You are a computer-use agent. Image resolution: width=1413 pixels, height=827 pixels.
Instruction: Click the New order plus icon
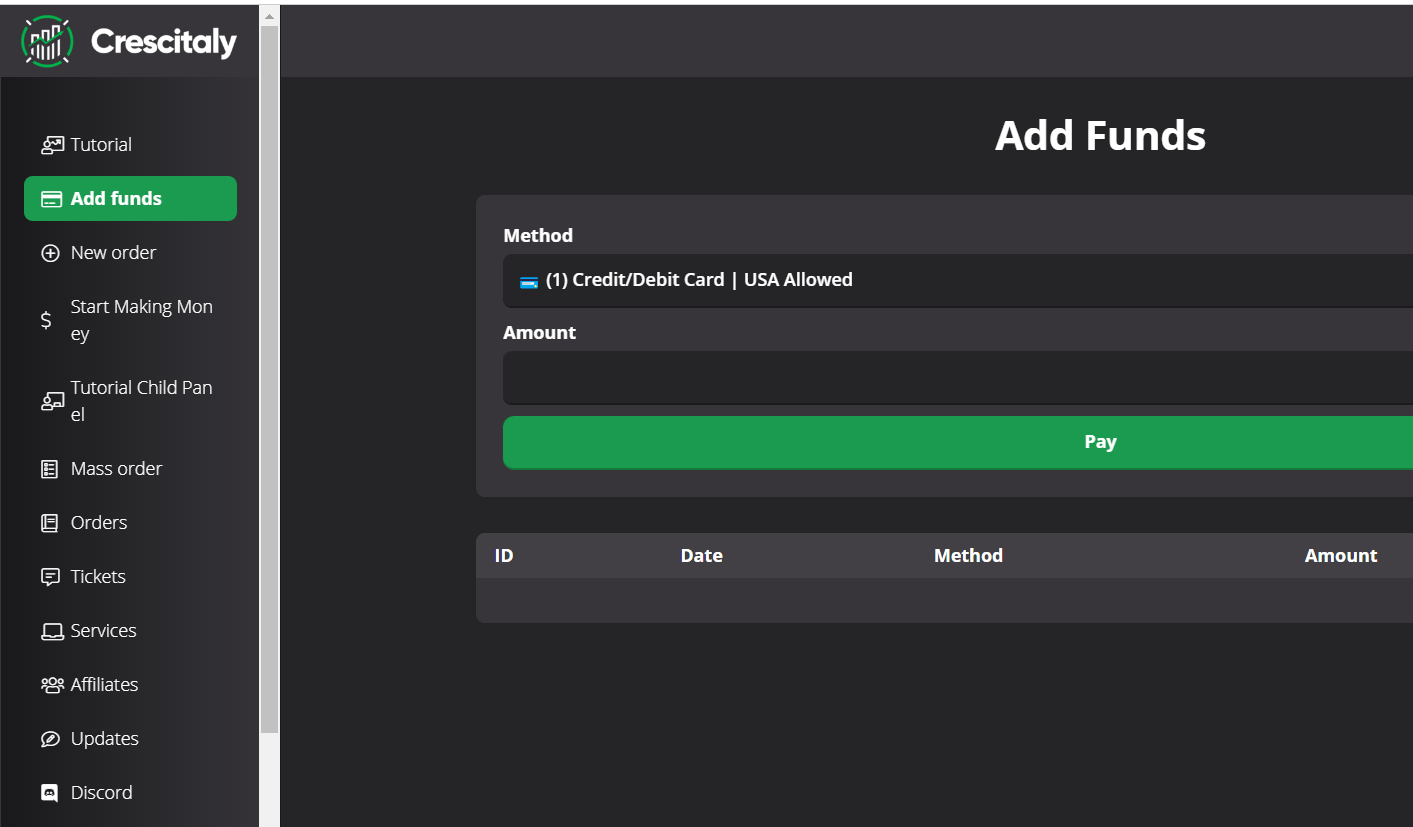click(x=50, y=253)
